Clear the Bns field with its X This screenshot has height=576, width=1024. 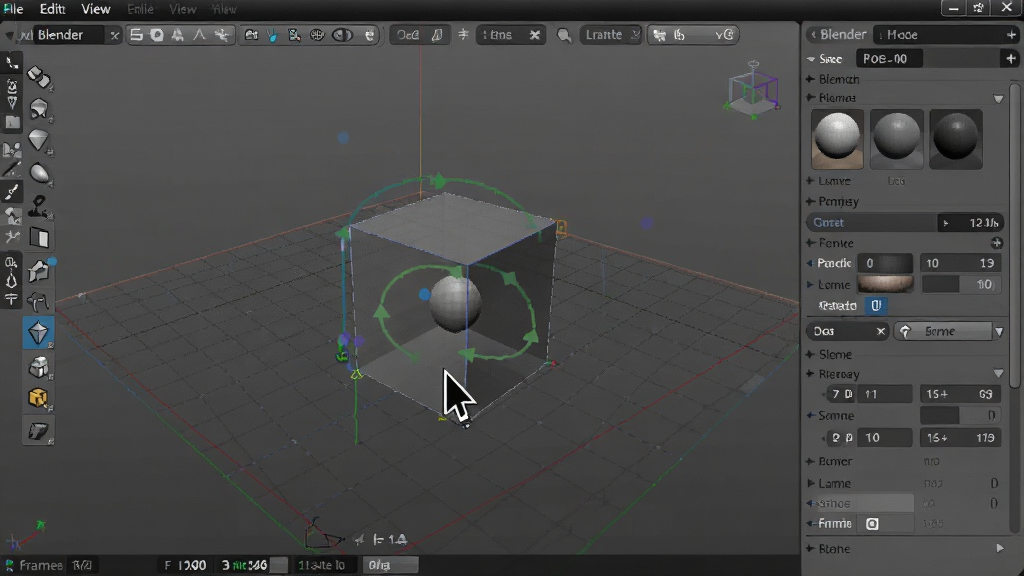[x=535, y=35]
